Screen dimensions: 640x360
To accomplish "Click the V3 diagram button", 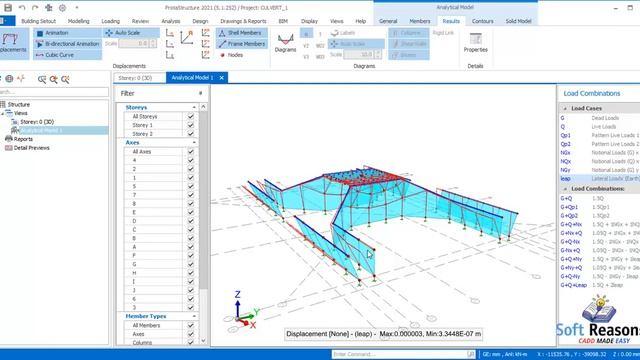I will 306,57.
